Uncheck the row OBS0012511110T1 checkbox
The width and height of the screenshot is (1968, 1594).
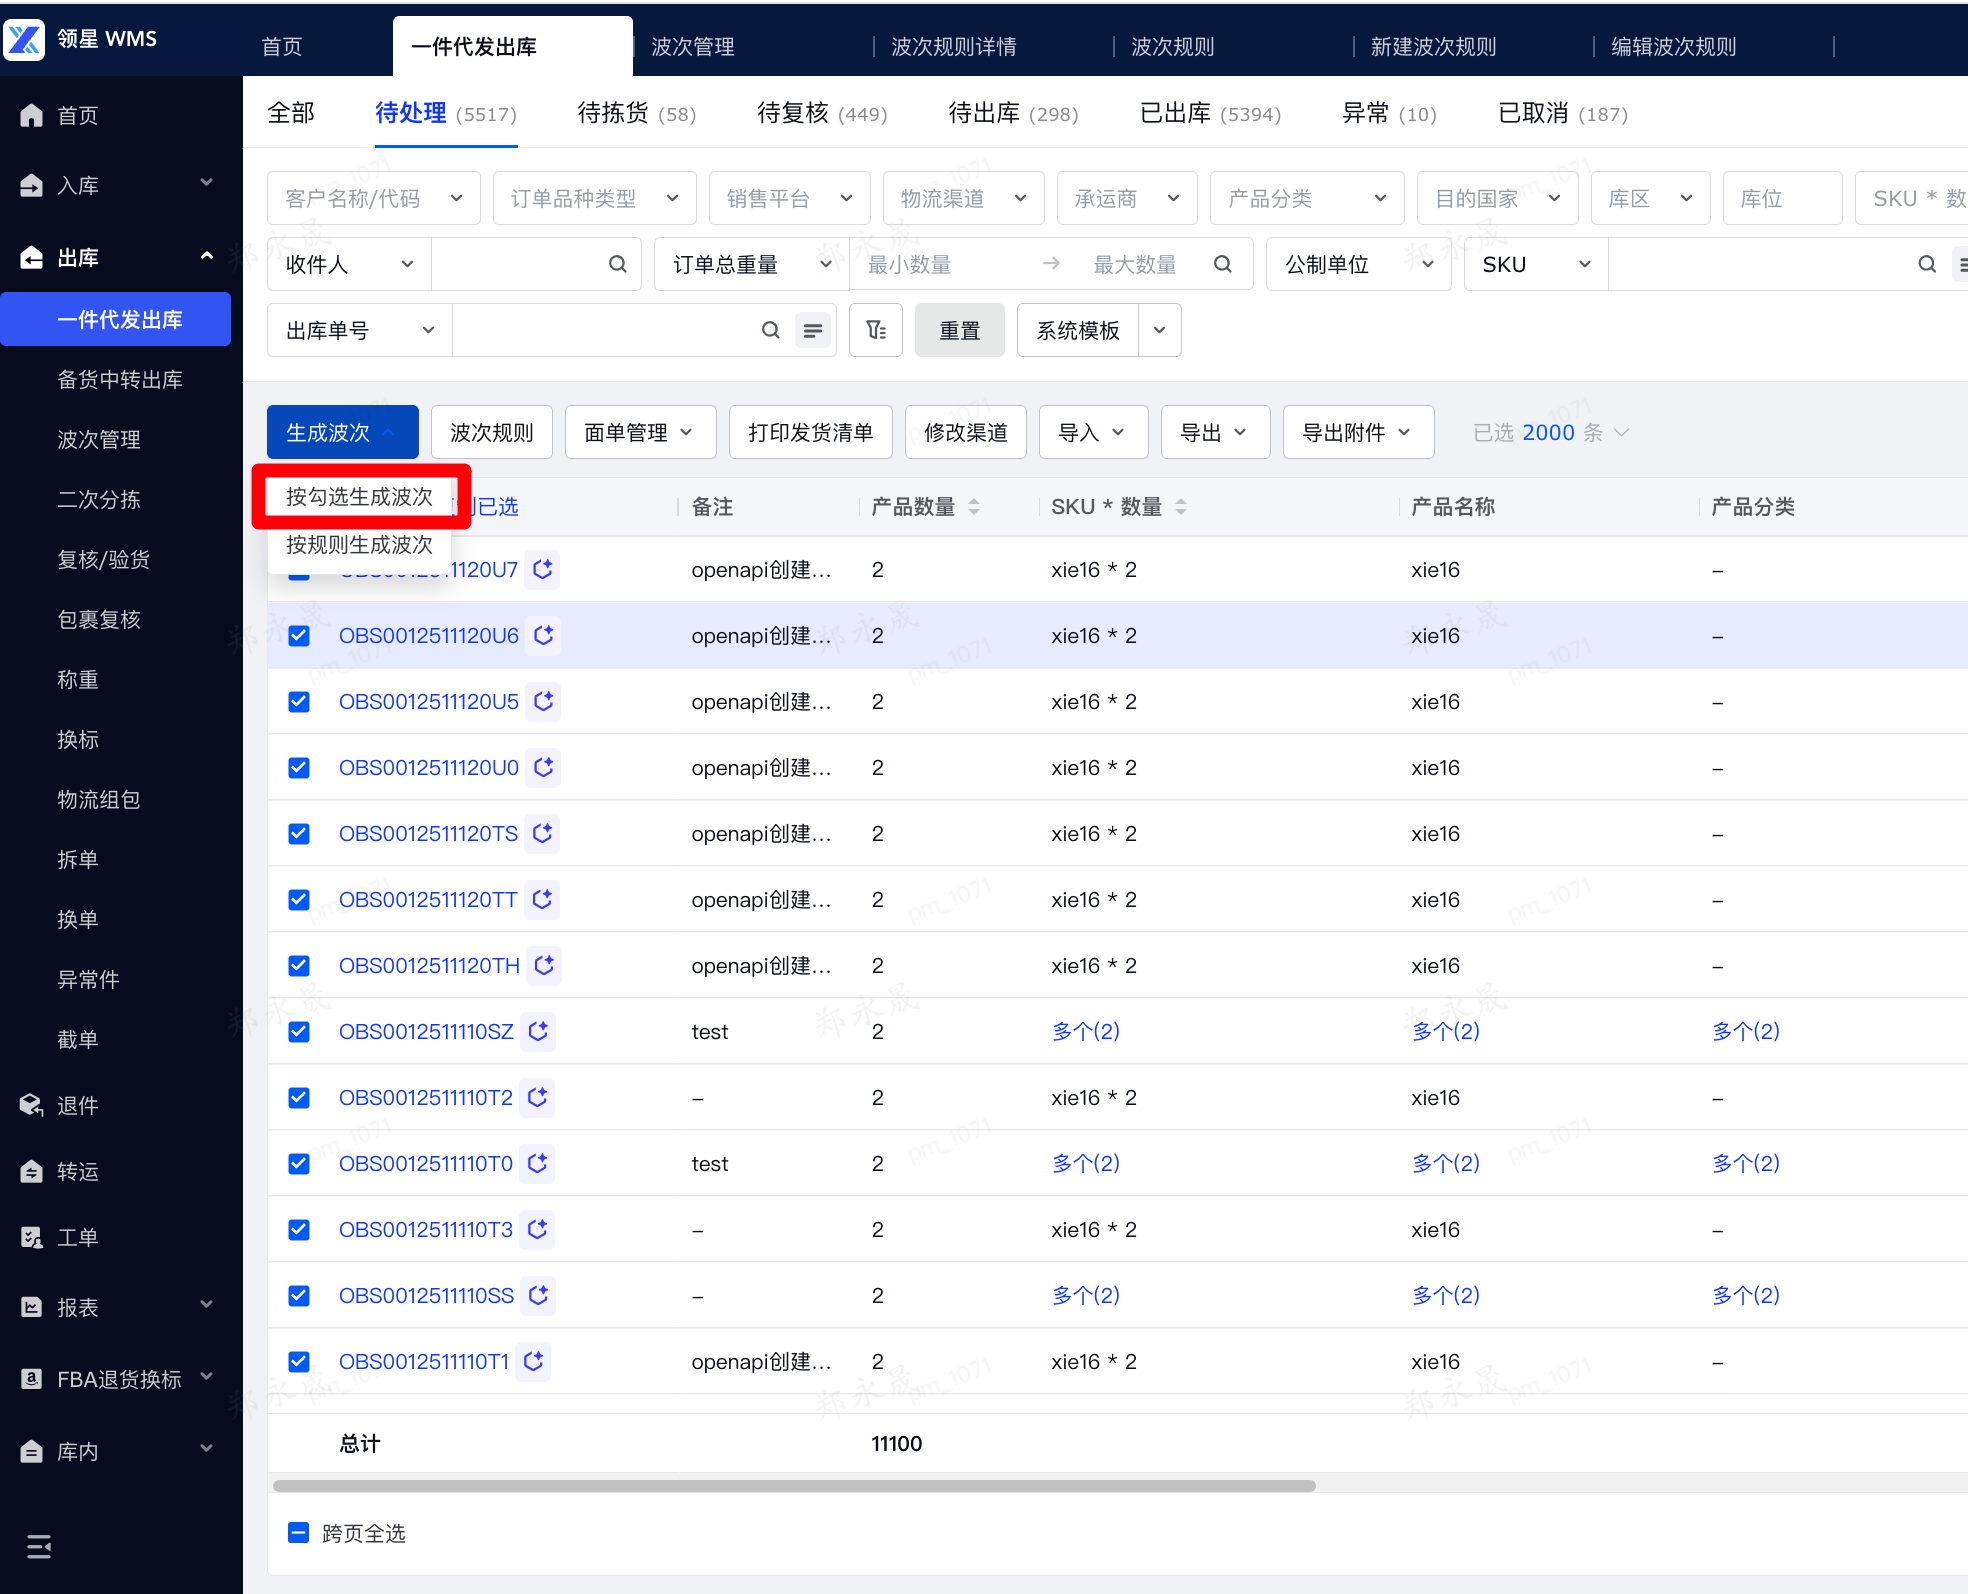click(298, 1361)
